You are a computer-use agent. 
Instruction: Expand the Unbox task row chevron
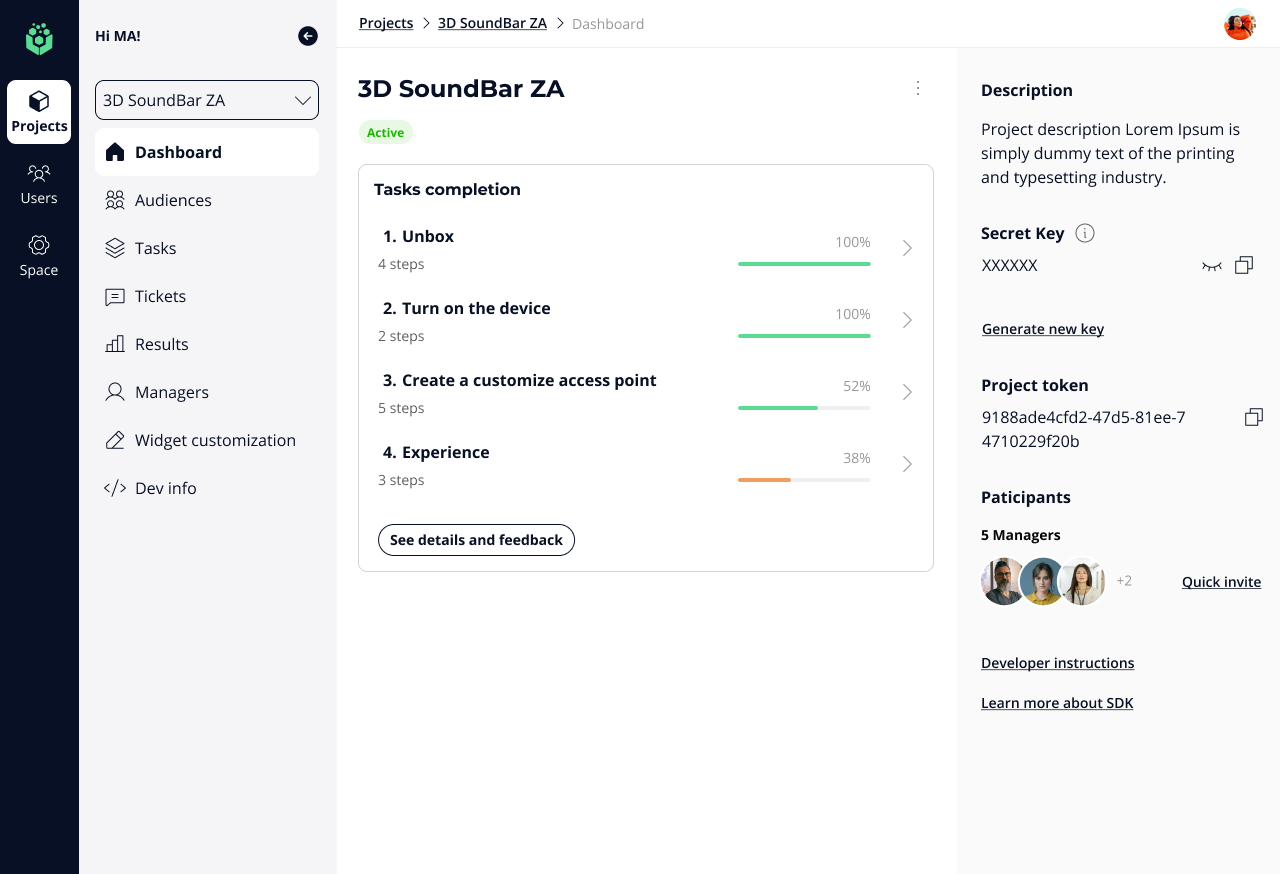point(907,248)
